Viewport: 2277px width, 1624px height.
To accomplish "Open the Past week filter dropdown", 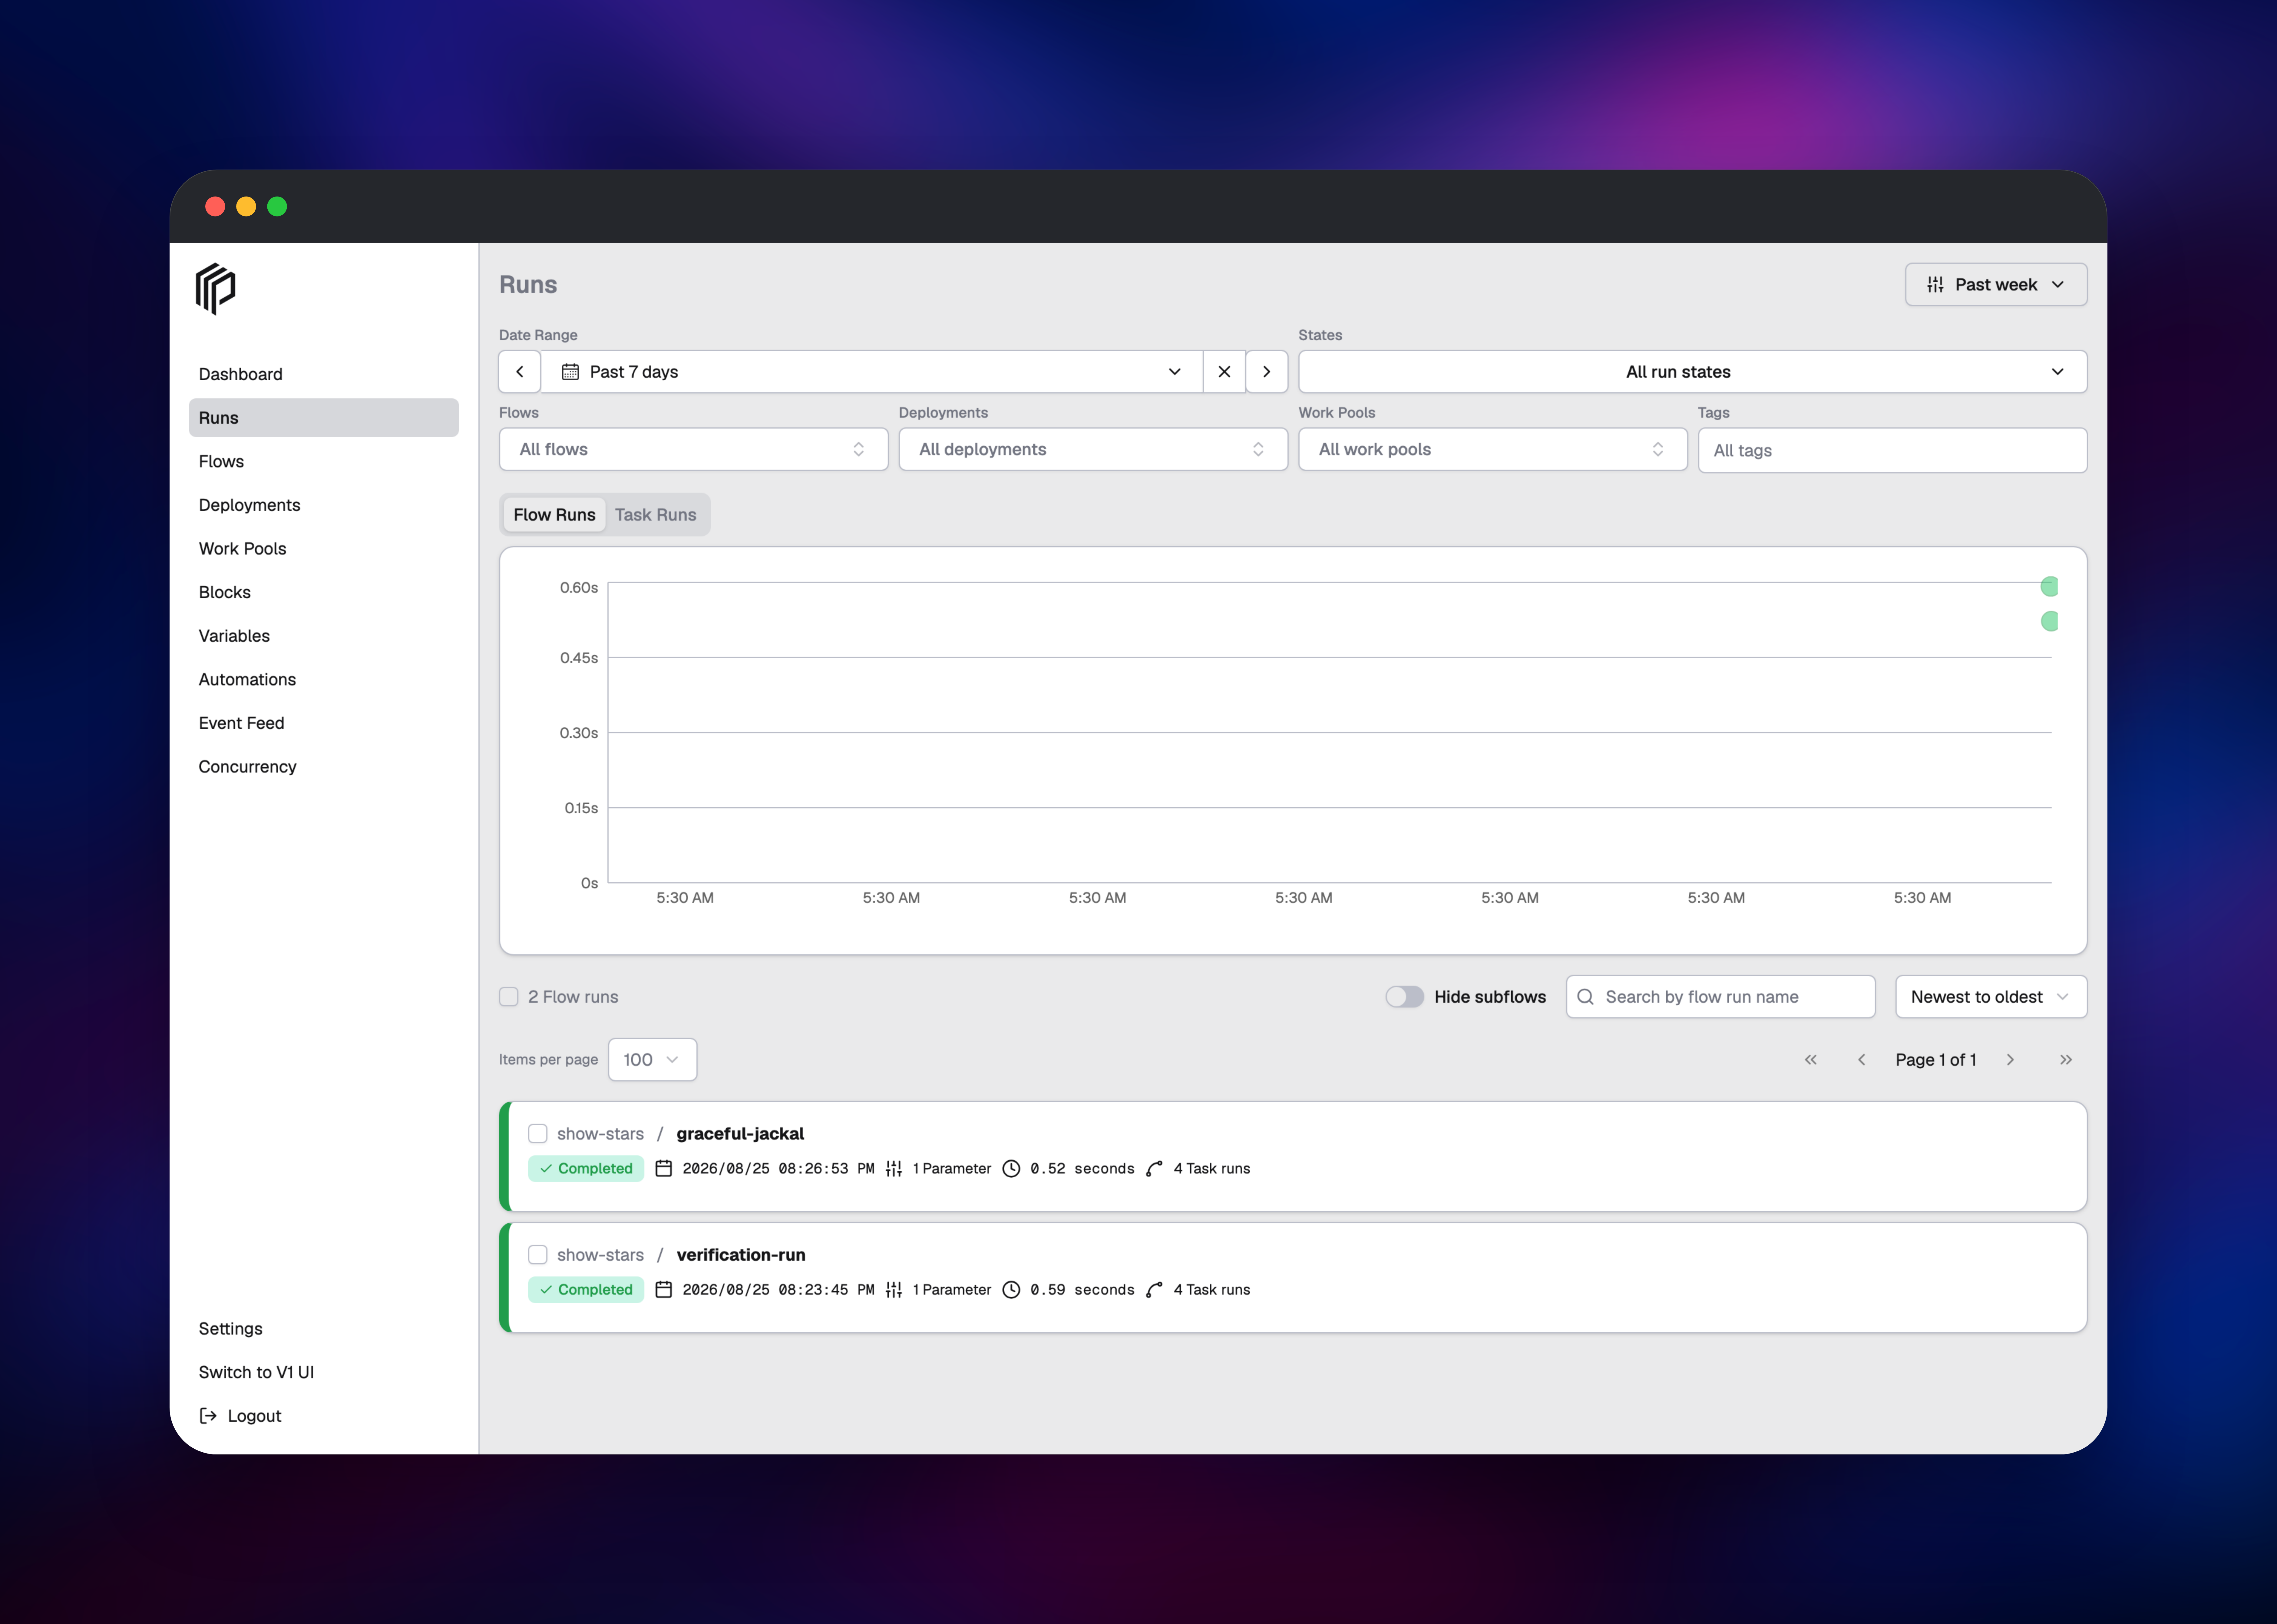I will (1996, 285).
